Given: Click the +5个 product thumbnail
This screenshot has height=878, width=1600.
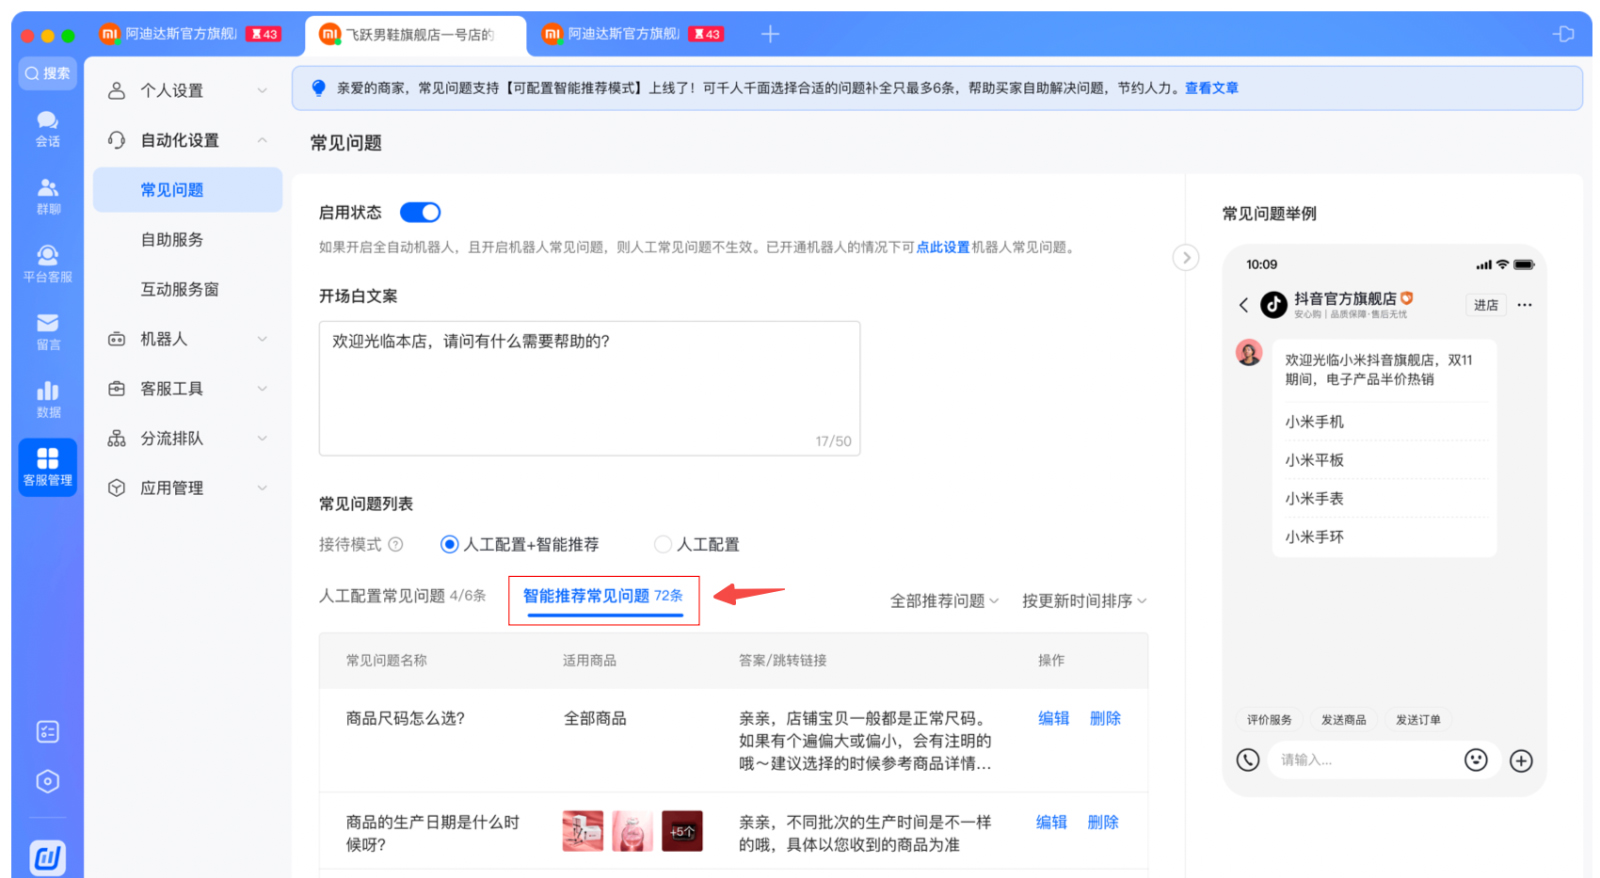Looking at the screenshot, I should (x=682, y=831).
